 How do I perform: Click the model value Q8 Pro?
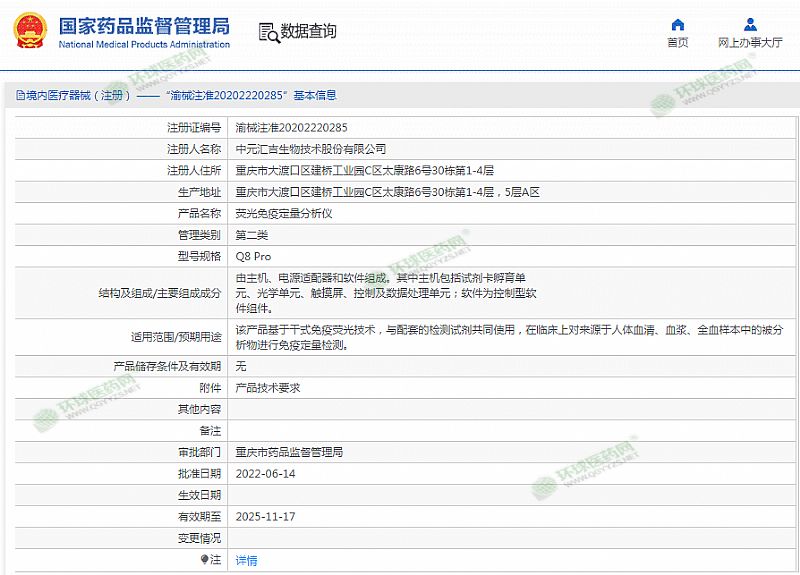coord(253,257)
